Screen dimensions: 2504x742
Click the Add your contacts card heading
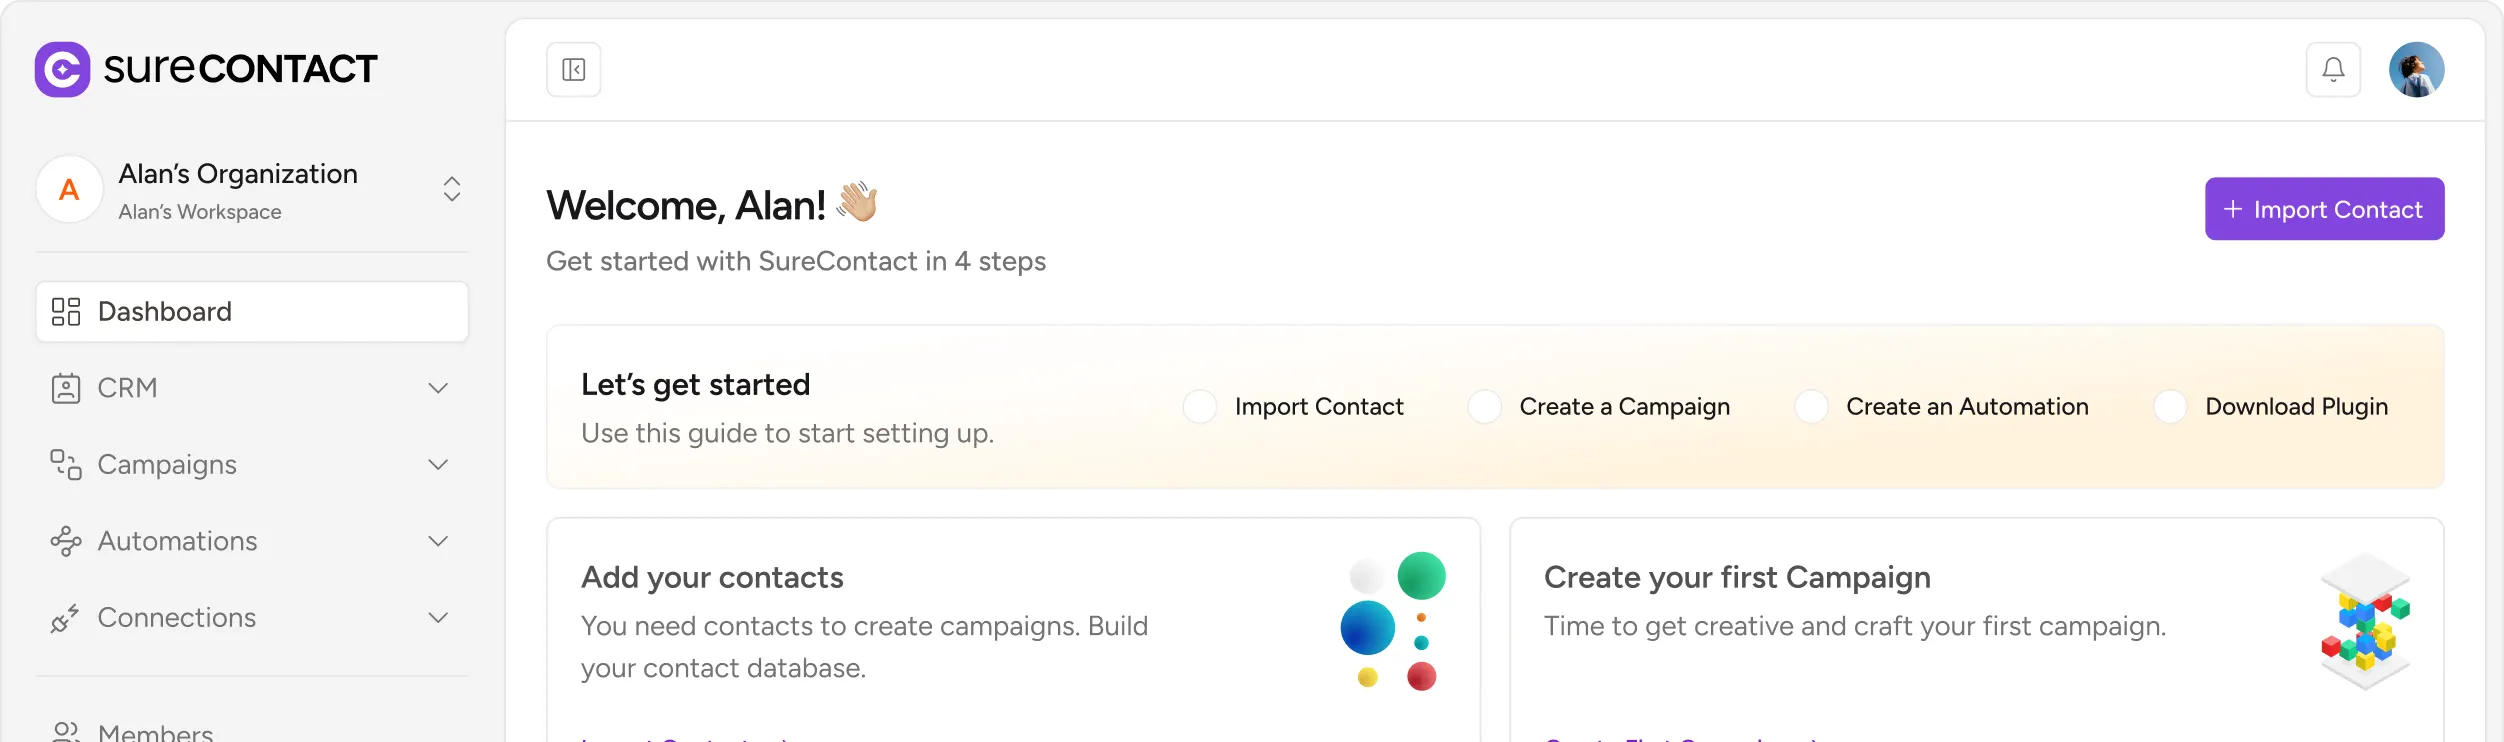pyautogui.click(x=712, y=578)
